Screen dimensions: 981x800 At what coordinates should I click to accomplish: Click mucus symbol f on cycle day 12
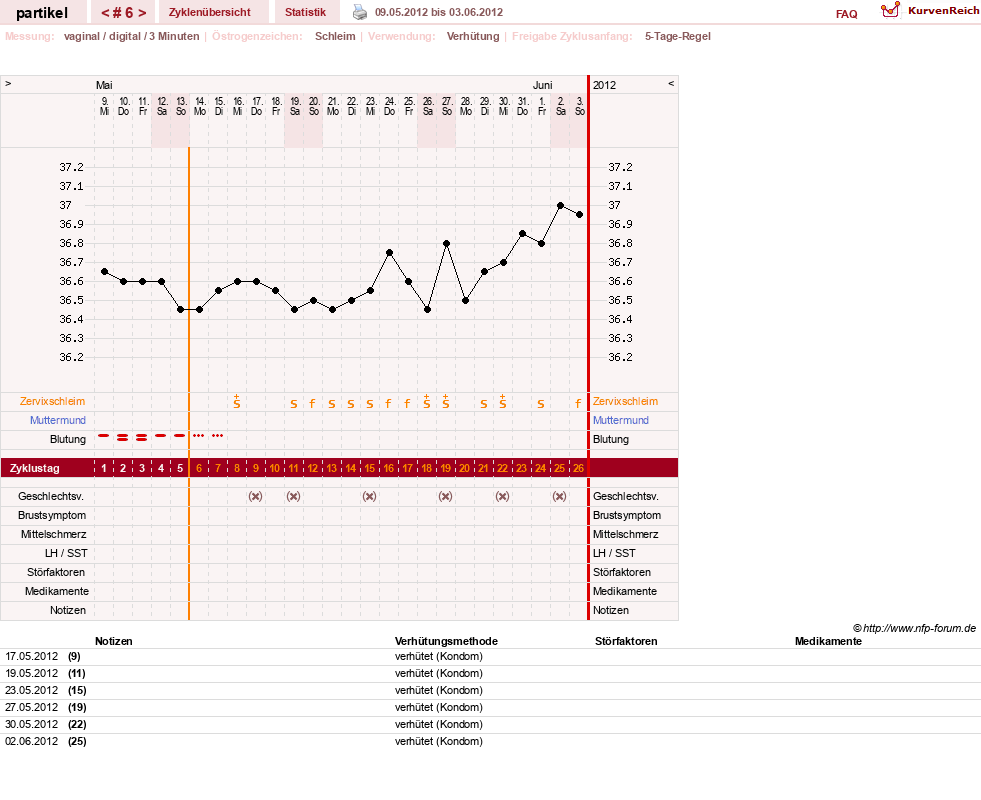(312, 403)
